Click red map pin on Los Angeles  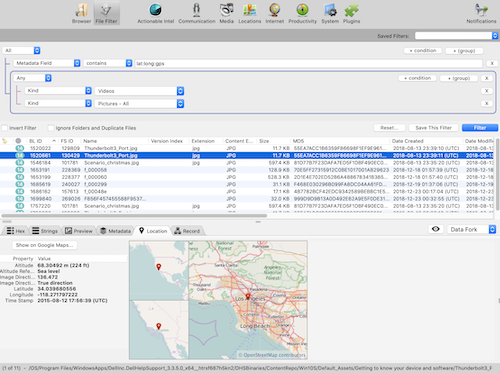(x=248, y=296)
